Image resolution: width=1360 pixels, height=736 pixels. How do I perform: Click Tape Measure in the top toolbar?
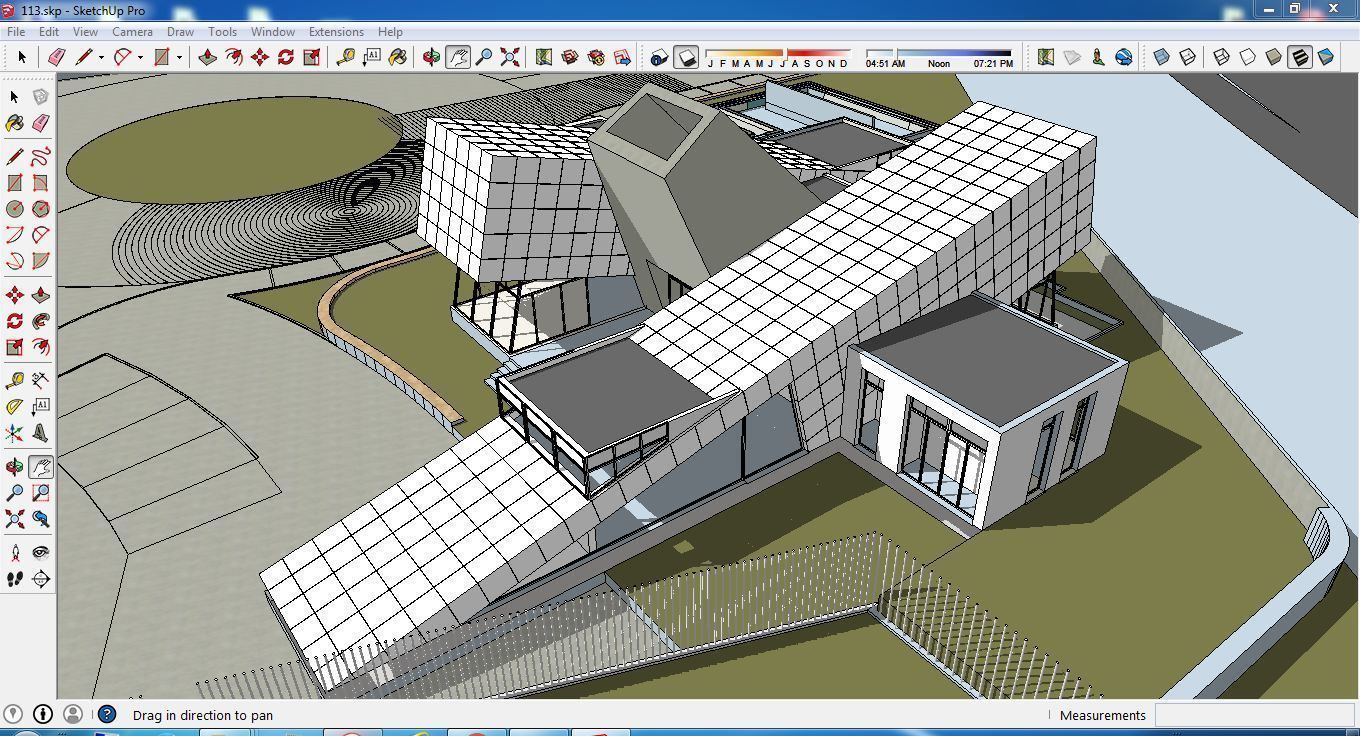[346, 57]
